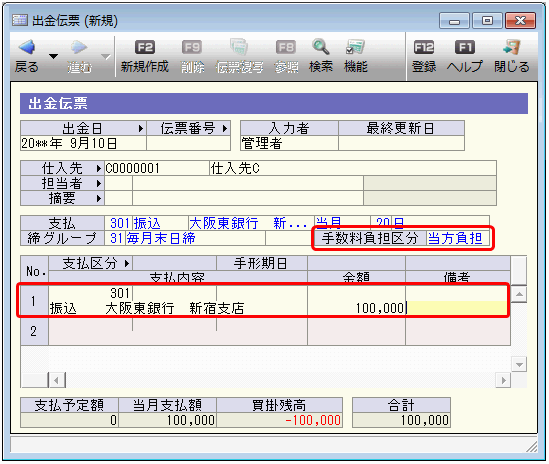Open the 機能 functions icon
Viewport: 549px width, 464px height.
355,47
